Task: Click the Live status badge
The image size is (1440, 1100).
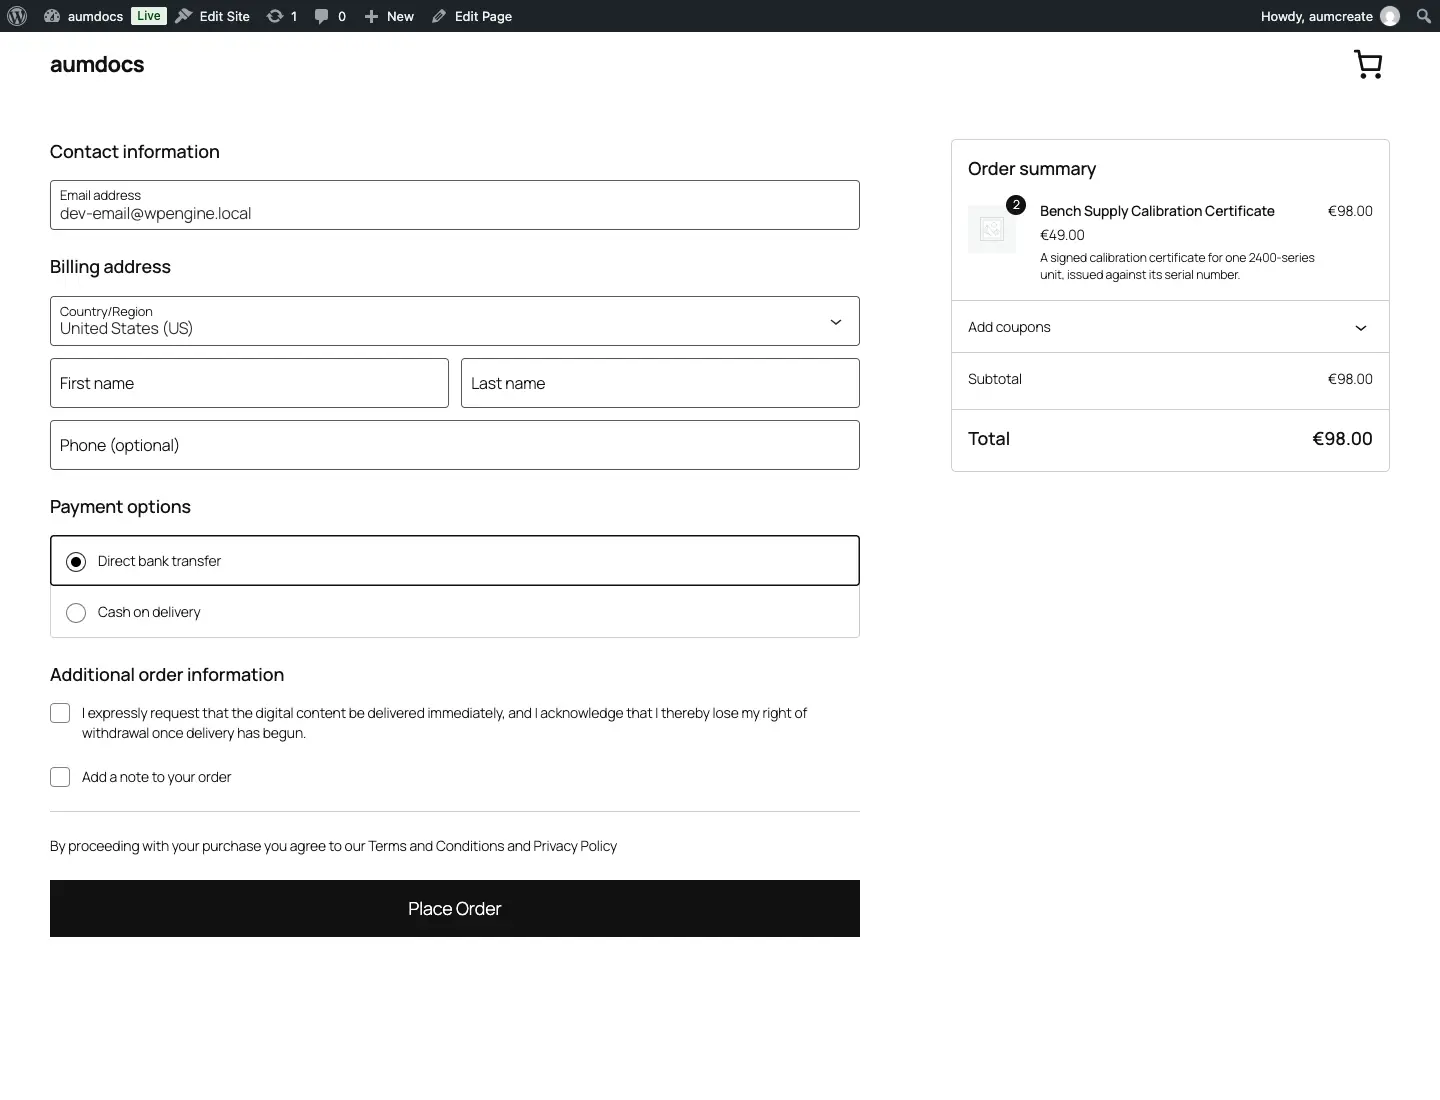Action: tap(149, 16)
